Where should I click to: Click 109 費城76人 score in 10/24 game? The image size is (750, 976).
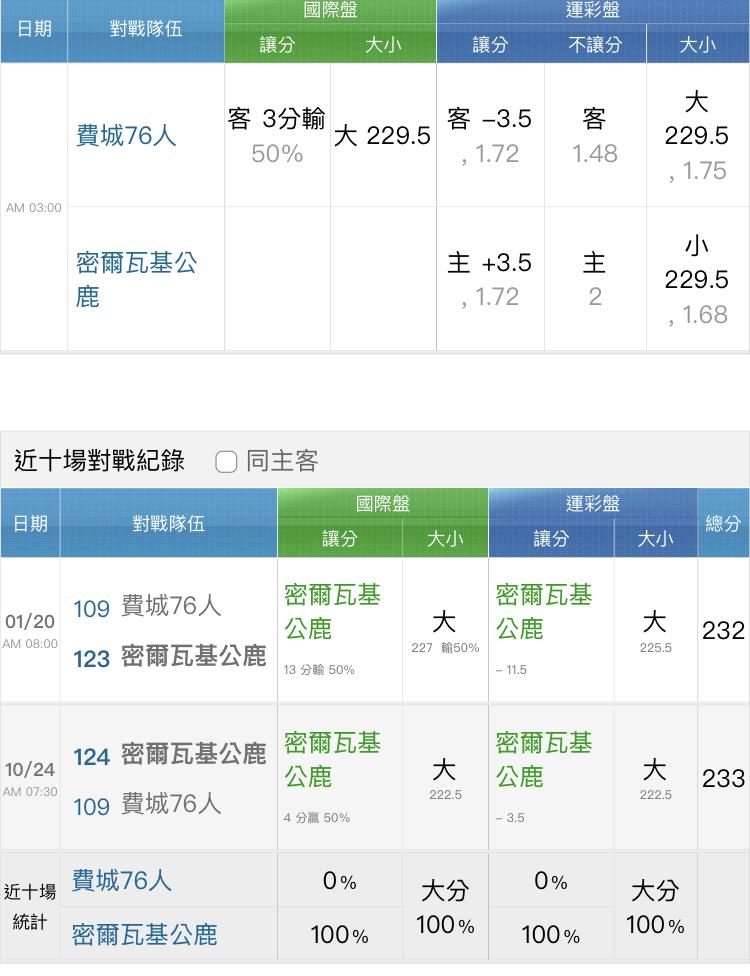point(147,805)
